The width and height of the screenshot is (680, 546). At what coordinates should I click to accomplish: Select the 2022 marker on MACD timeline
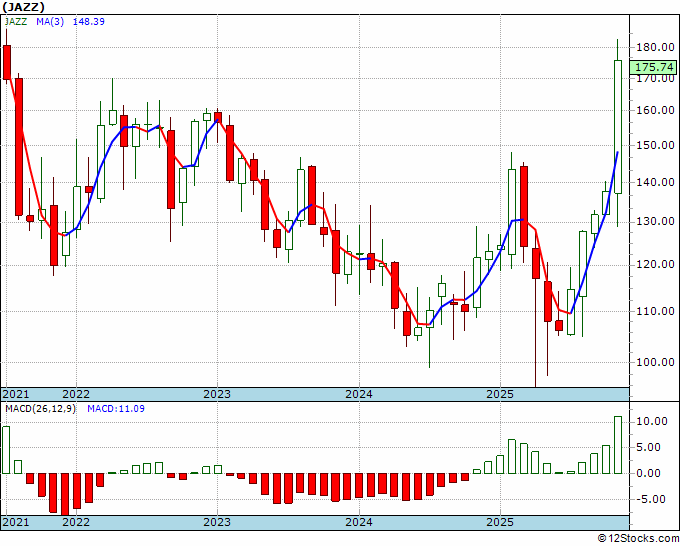76,522
